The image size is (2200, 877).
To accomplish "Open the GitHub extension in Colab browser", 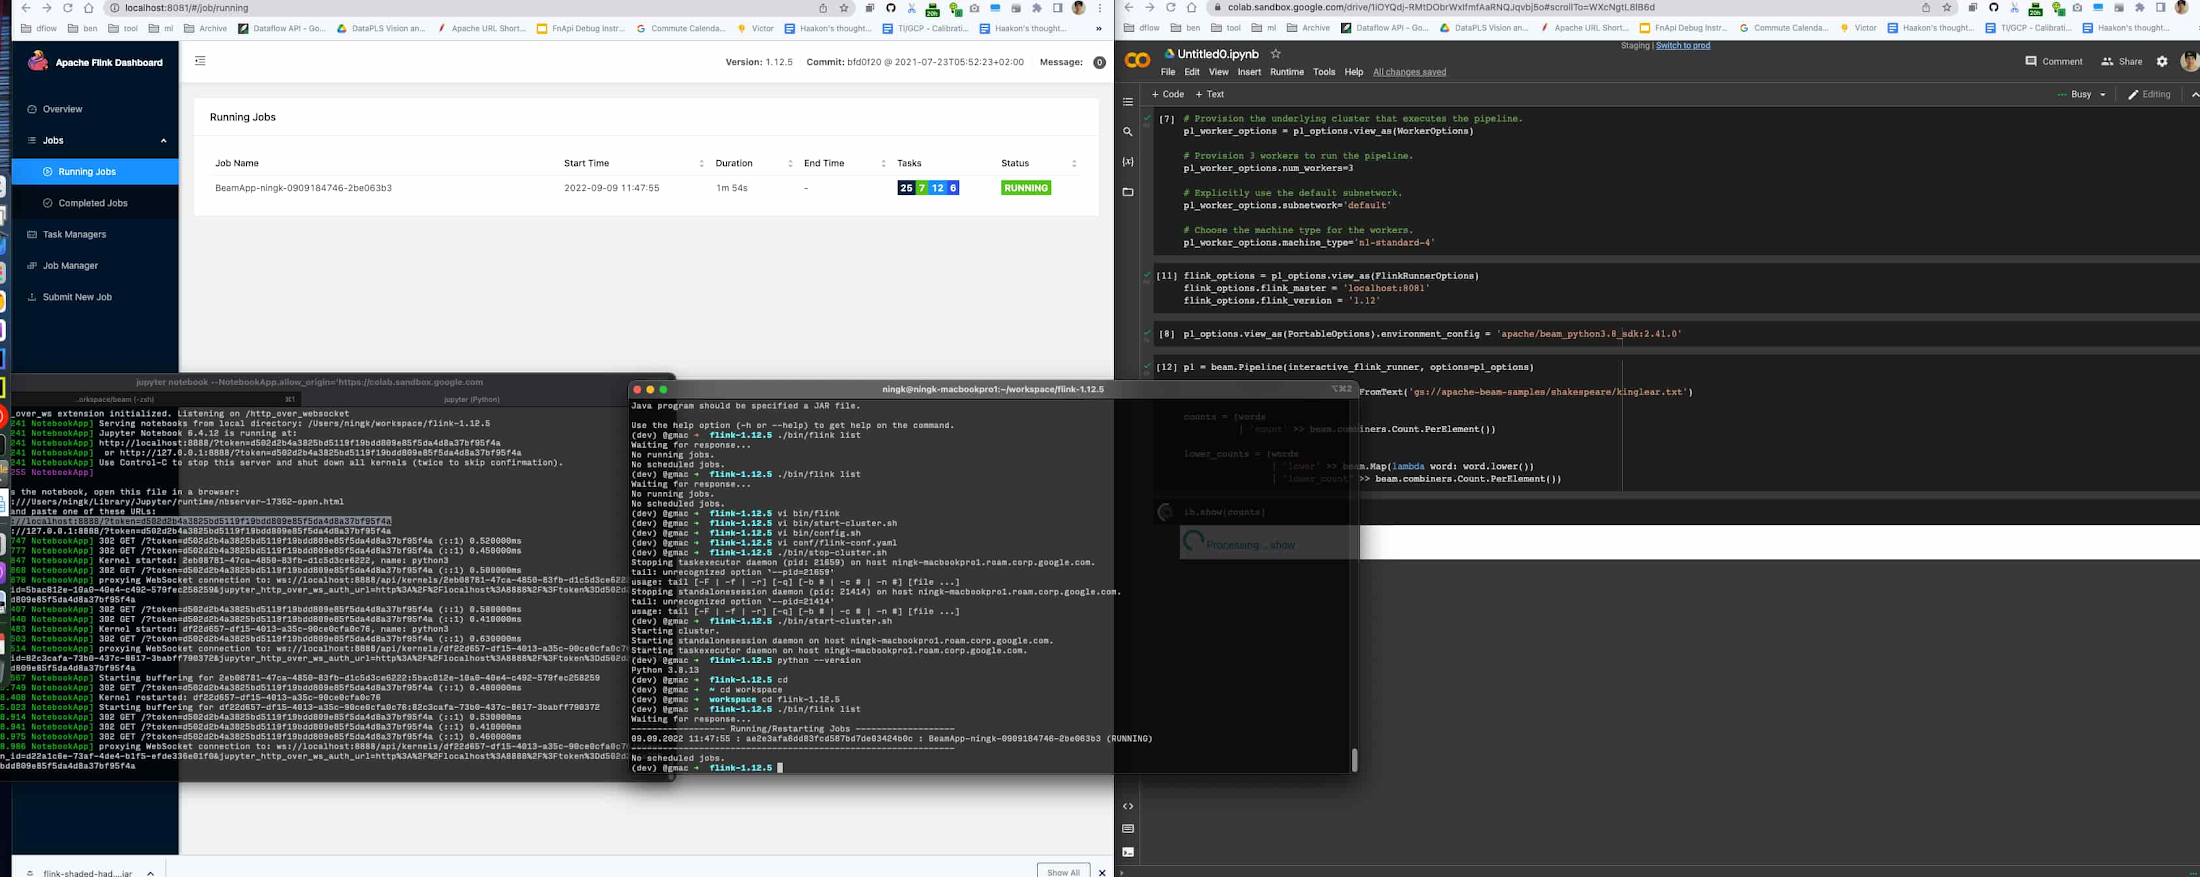I will tap(1993, 8).
